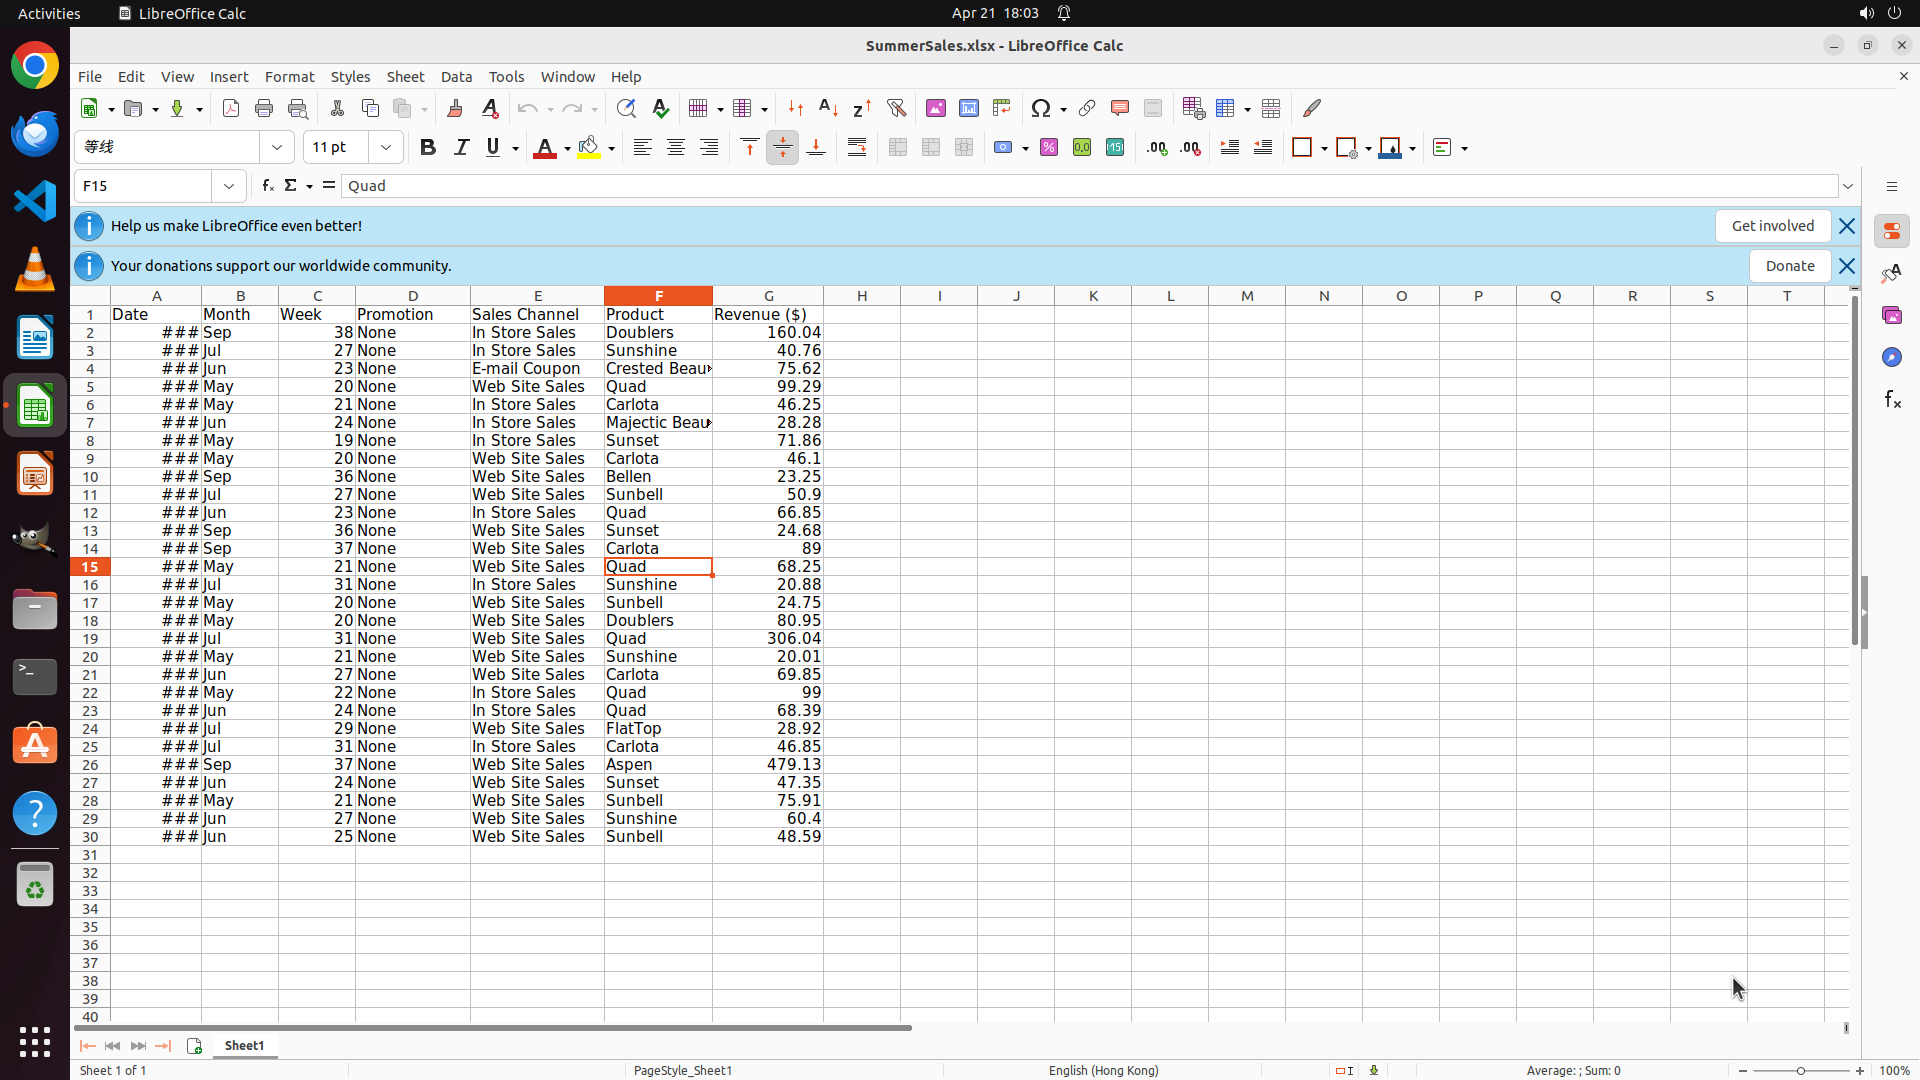Click the Export as PDF icon
The height and width of the screenshot is (1080, 1920).
[x=231, y=108]
